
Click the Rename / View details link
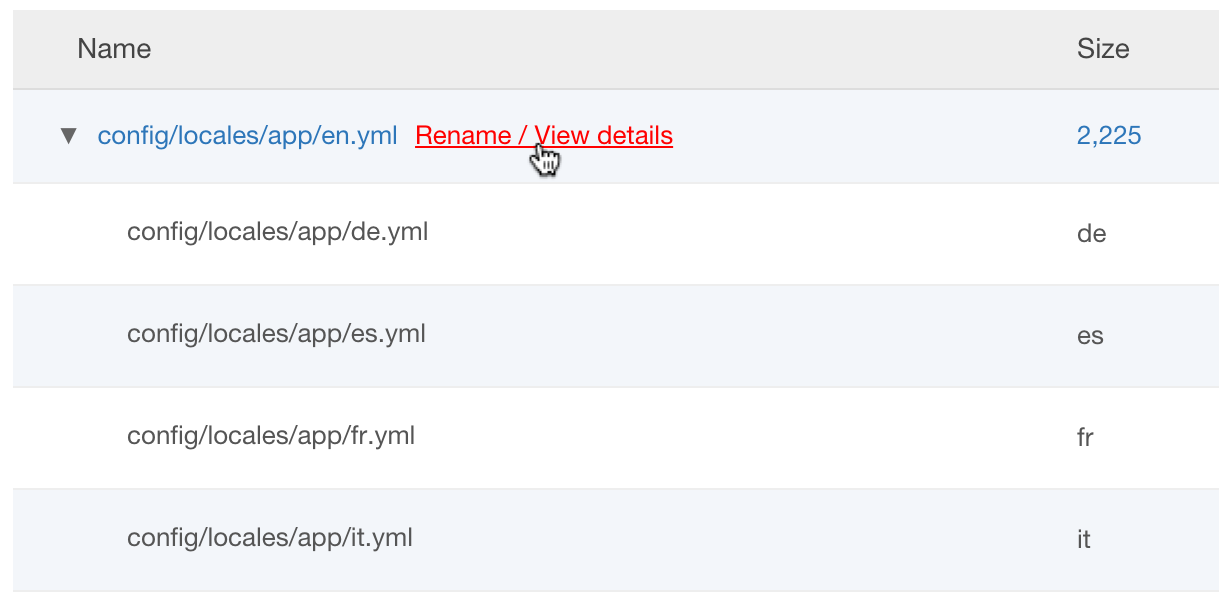click(x=544, y=135)
